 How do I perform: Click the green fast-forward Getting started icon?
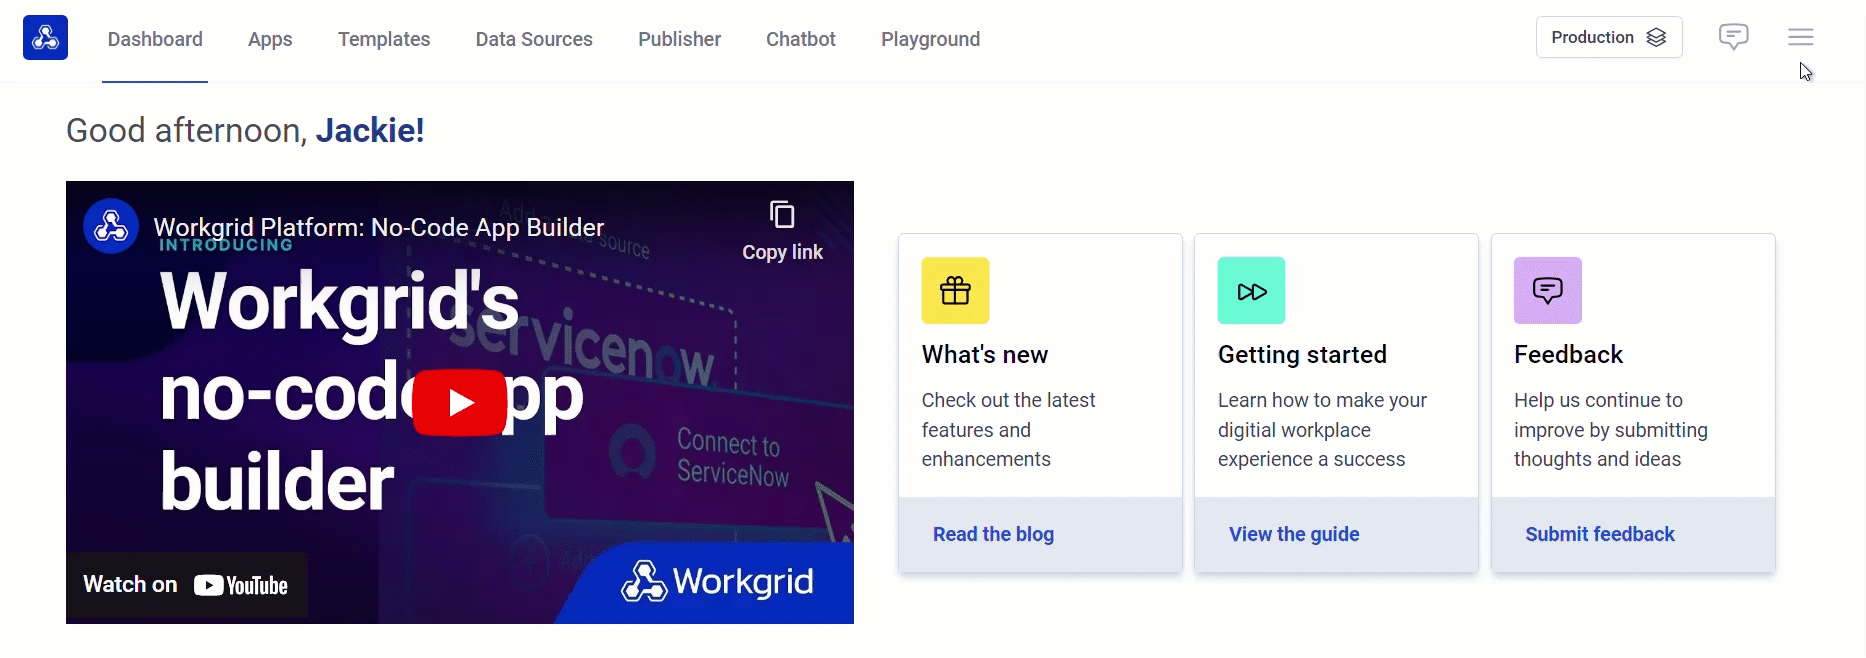(1251, 290)
